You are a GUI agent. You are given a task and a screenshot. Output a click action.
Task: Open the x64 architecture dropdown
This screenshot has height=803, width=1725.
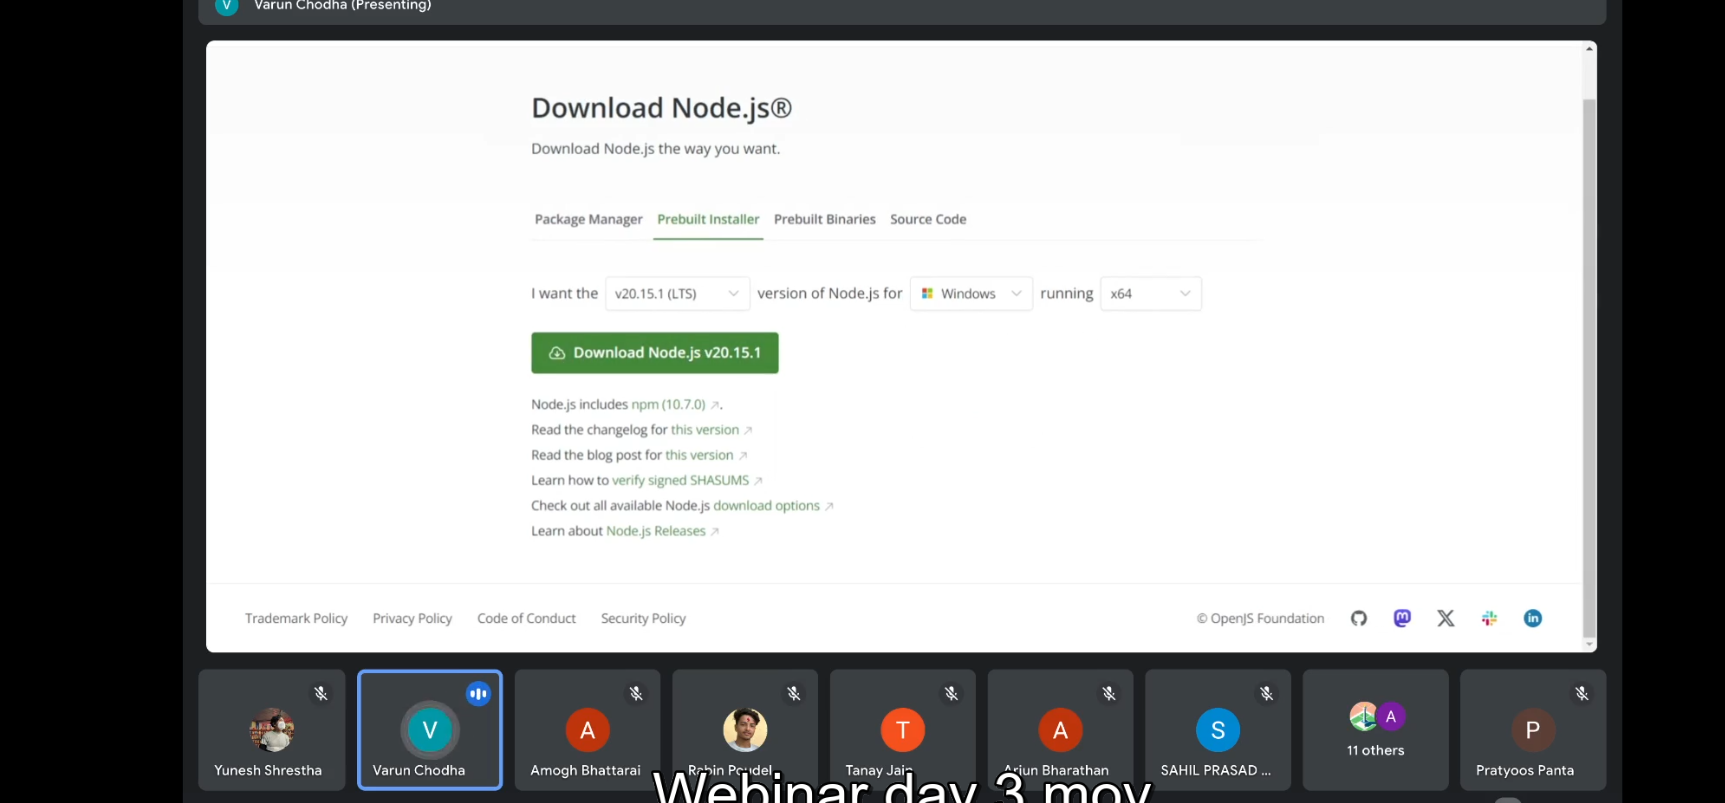1151,294
